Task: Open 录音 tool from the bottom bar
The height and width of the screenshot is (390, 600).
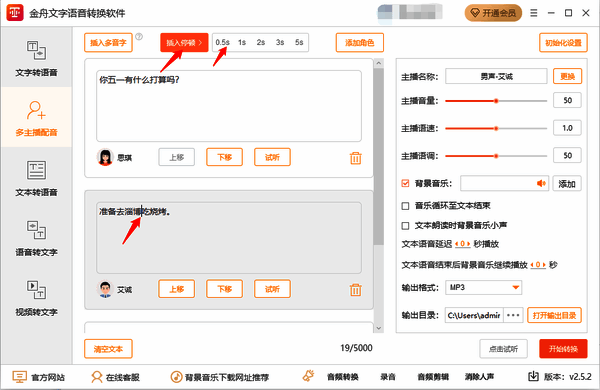Action: click(x=388, y=377)
